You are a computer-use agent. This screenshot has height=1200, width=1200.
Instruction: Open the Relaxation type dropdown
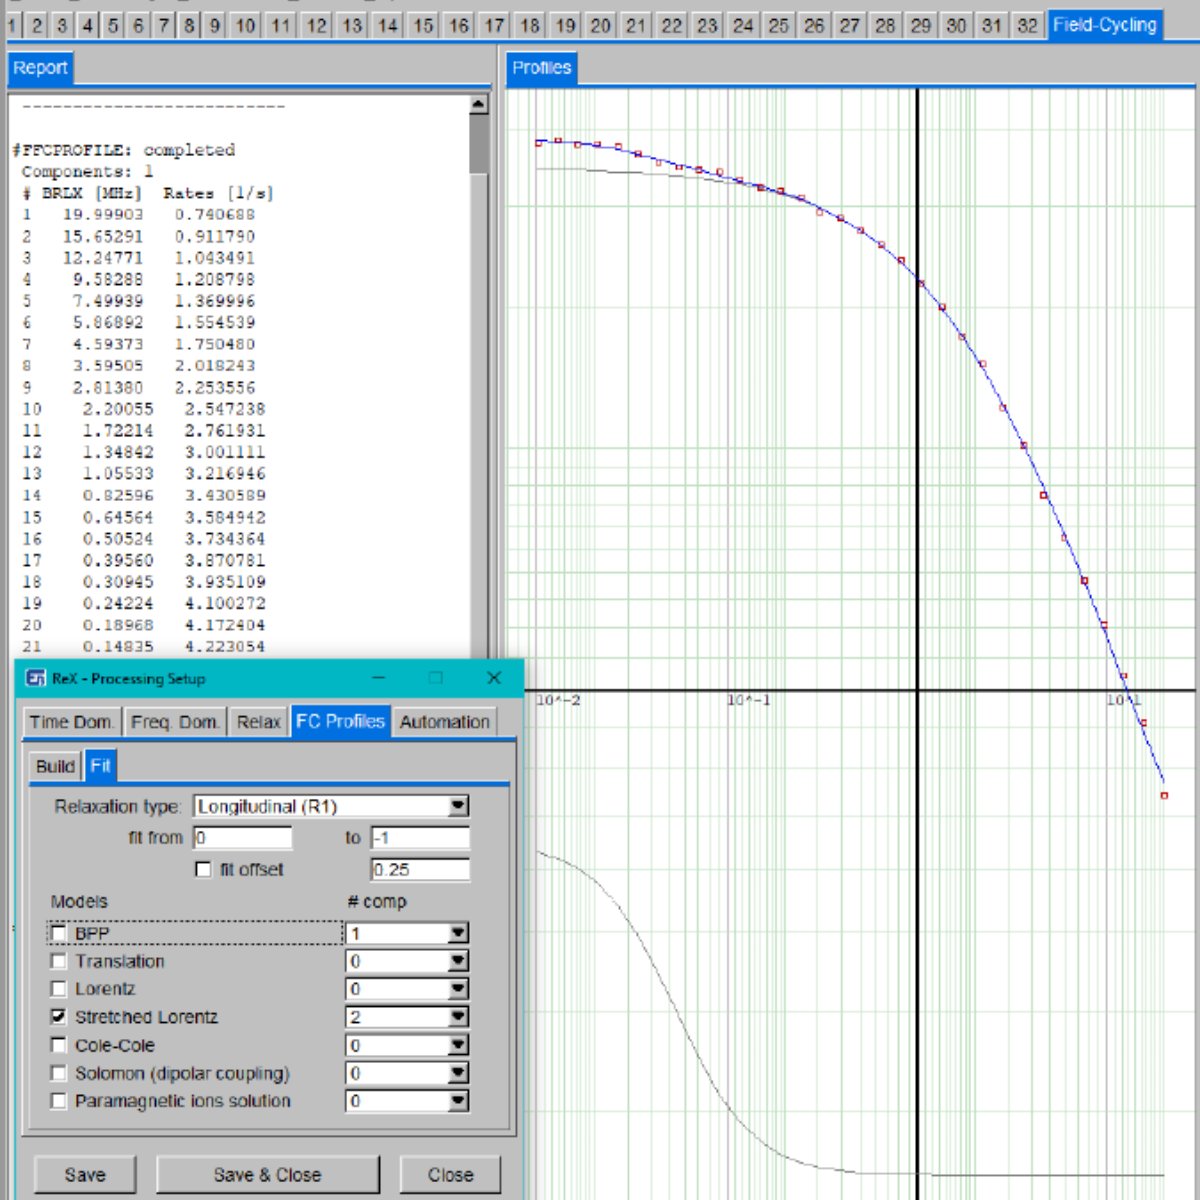[x=458, y=806]
